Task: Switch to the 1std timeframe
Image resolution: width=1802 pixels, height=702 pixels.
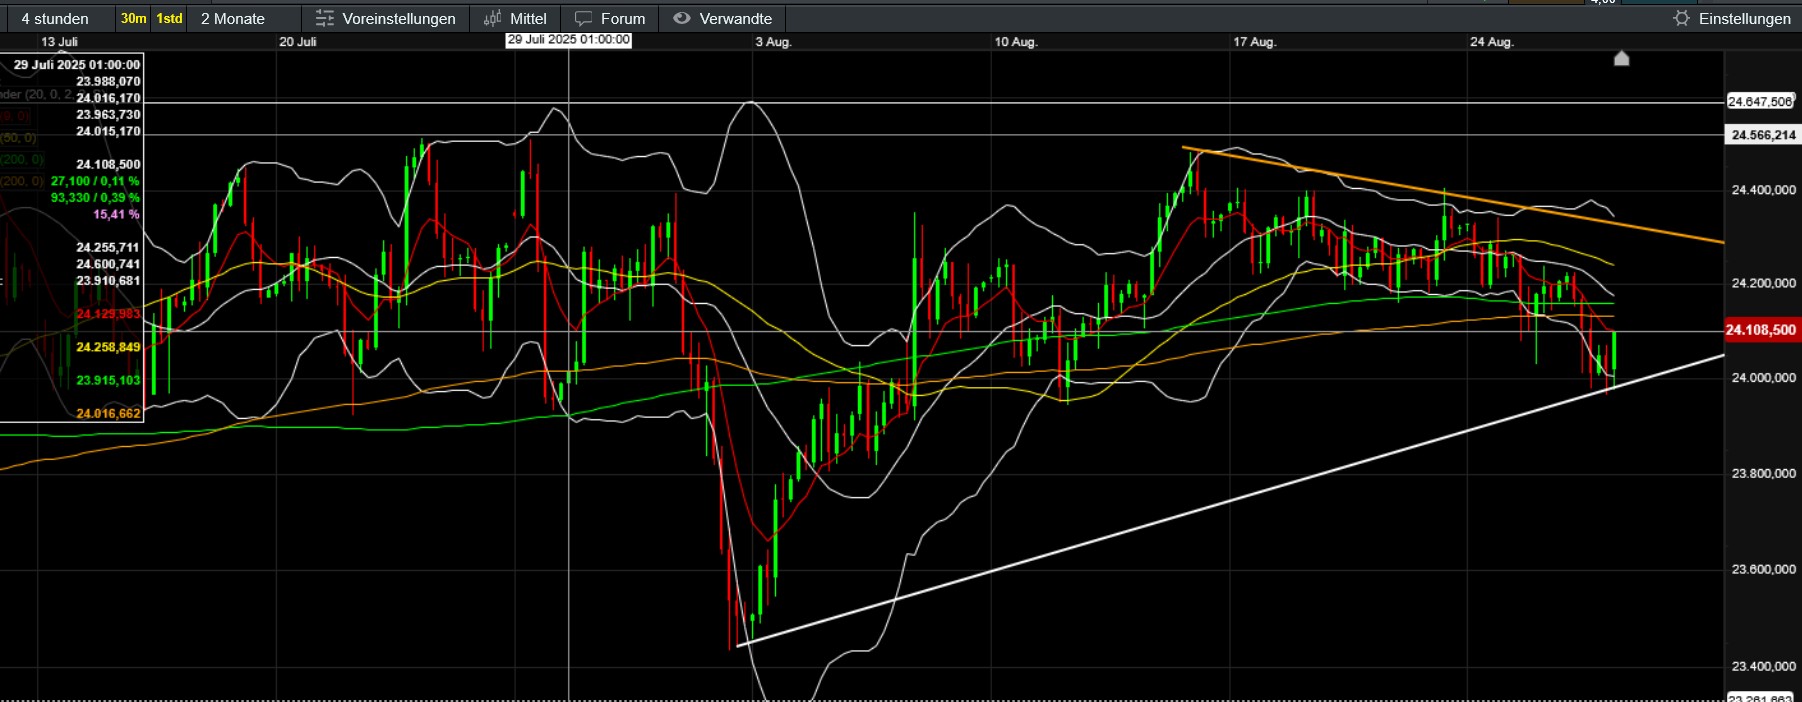Action: click(169, 19)
